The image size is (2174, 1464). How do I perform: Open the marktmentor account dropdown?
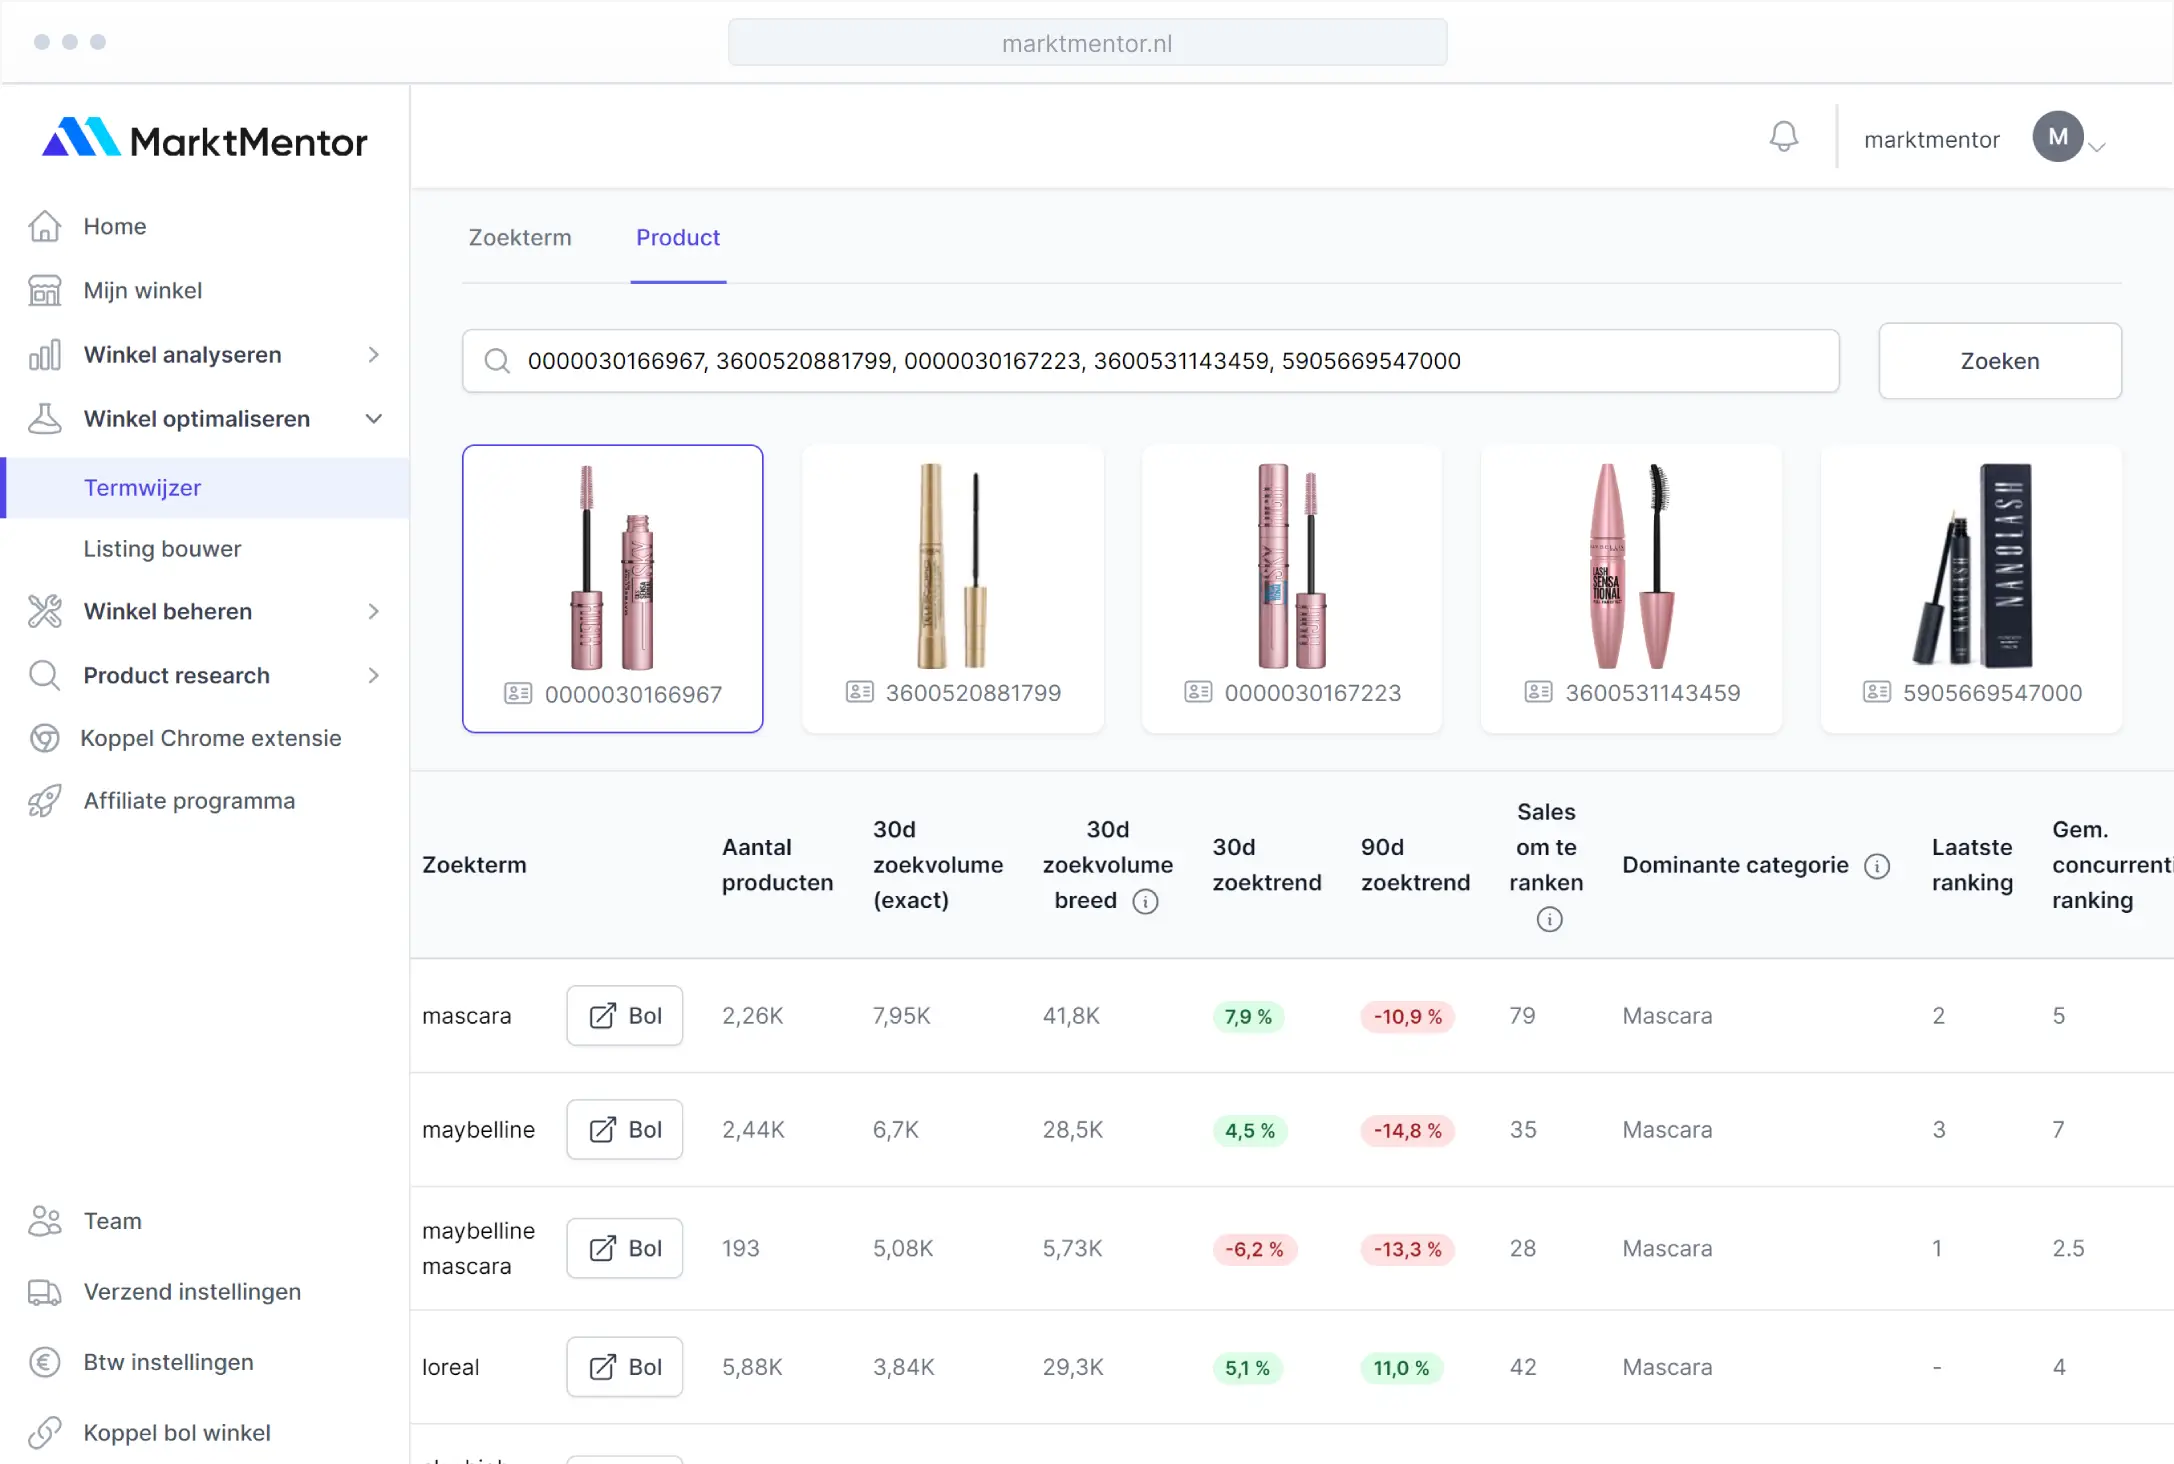pos(2096,146)
